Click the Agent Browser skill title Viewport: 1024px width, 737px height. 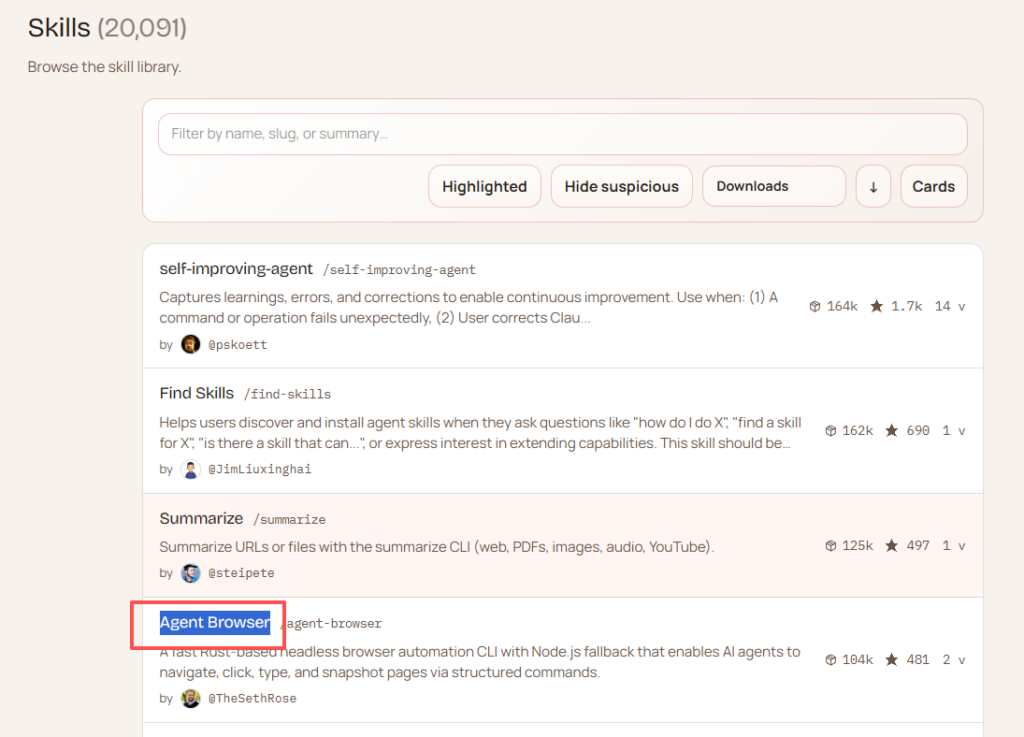point(215,622)
